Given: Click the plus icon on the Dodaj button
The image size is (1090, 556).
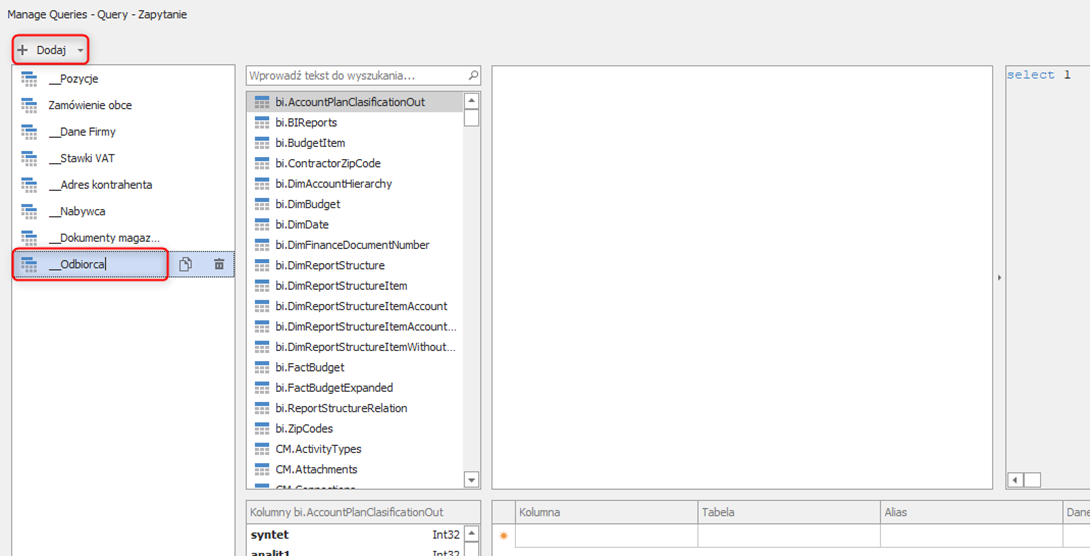Looking at the screenshot, I should (23, 50).
